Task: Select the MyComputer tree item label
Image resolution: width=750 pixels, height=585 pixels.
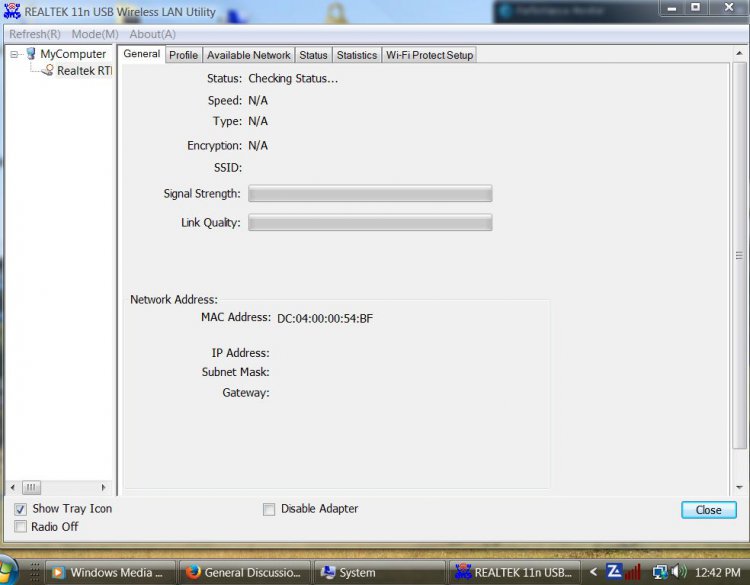Action: point(73,54)
